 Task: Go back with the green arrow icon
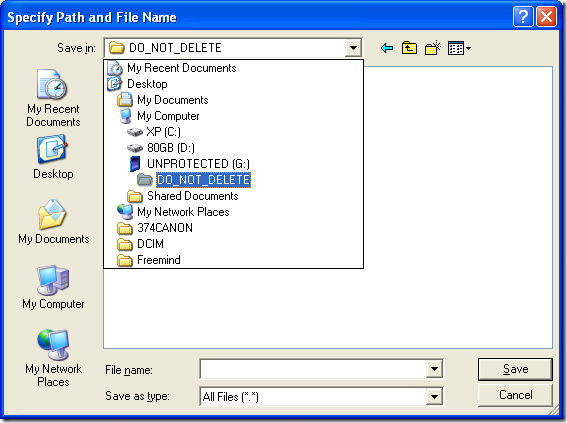[387, 48]
